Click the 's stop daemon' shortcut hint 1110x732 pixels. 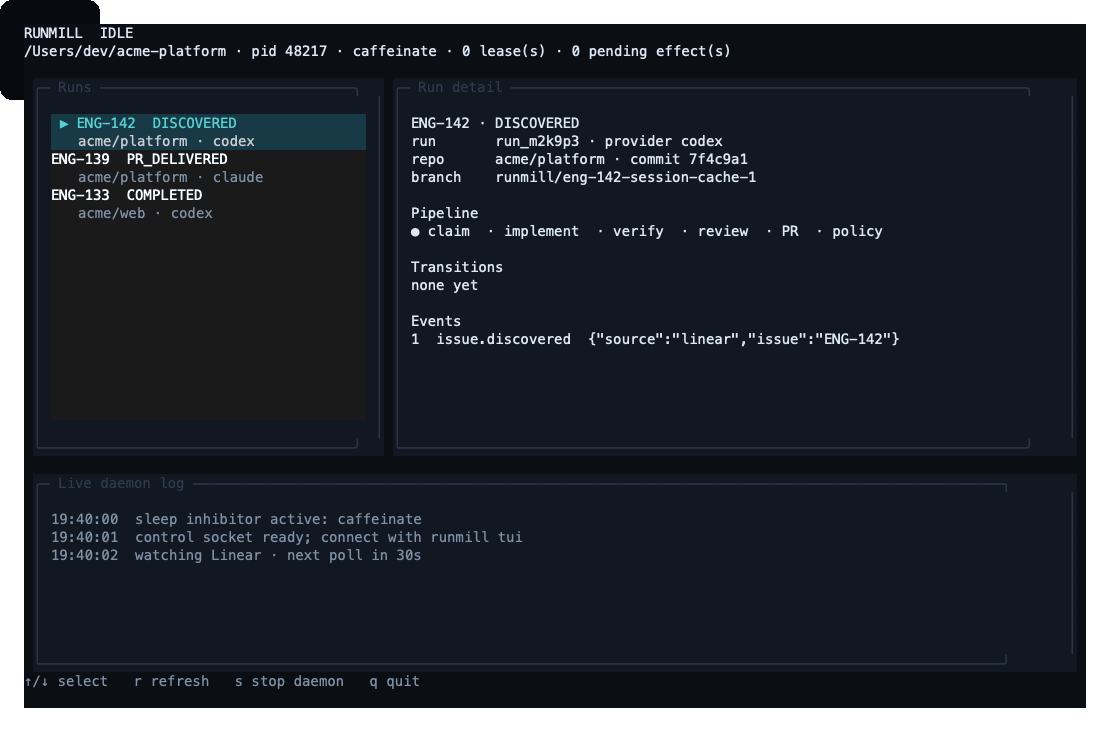pos(289,681)
